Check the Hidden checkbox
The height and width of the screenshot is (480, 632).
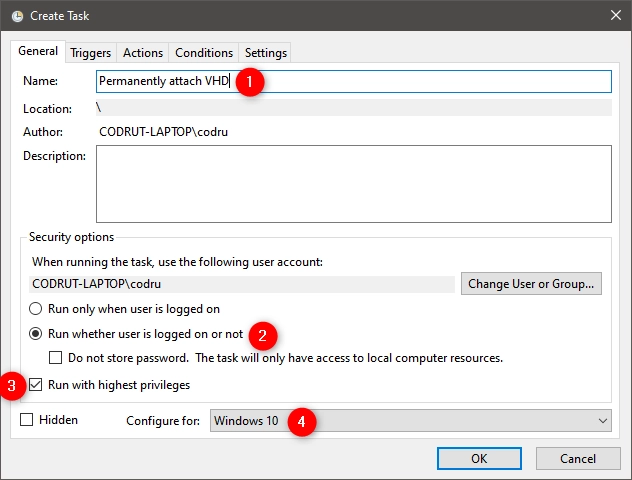tap(27, 420)
